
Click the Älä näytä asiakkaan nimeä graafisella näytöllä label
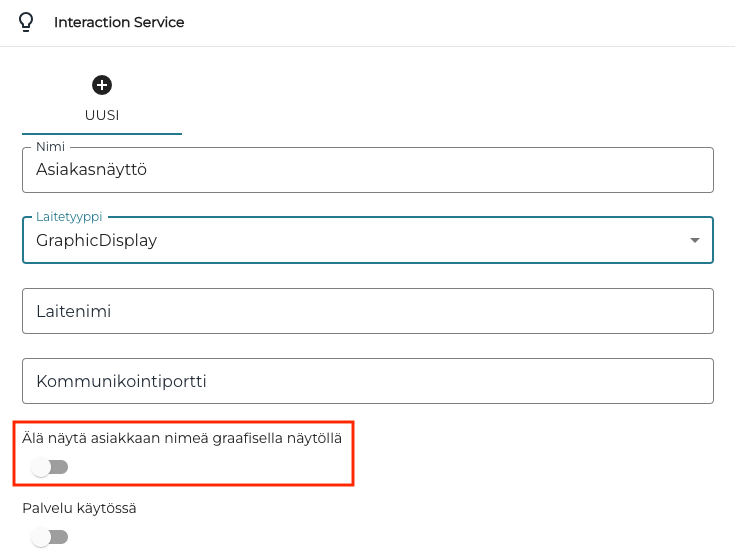pos(189,436)
